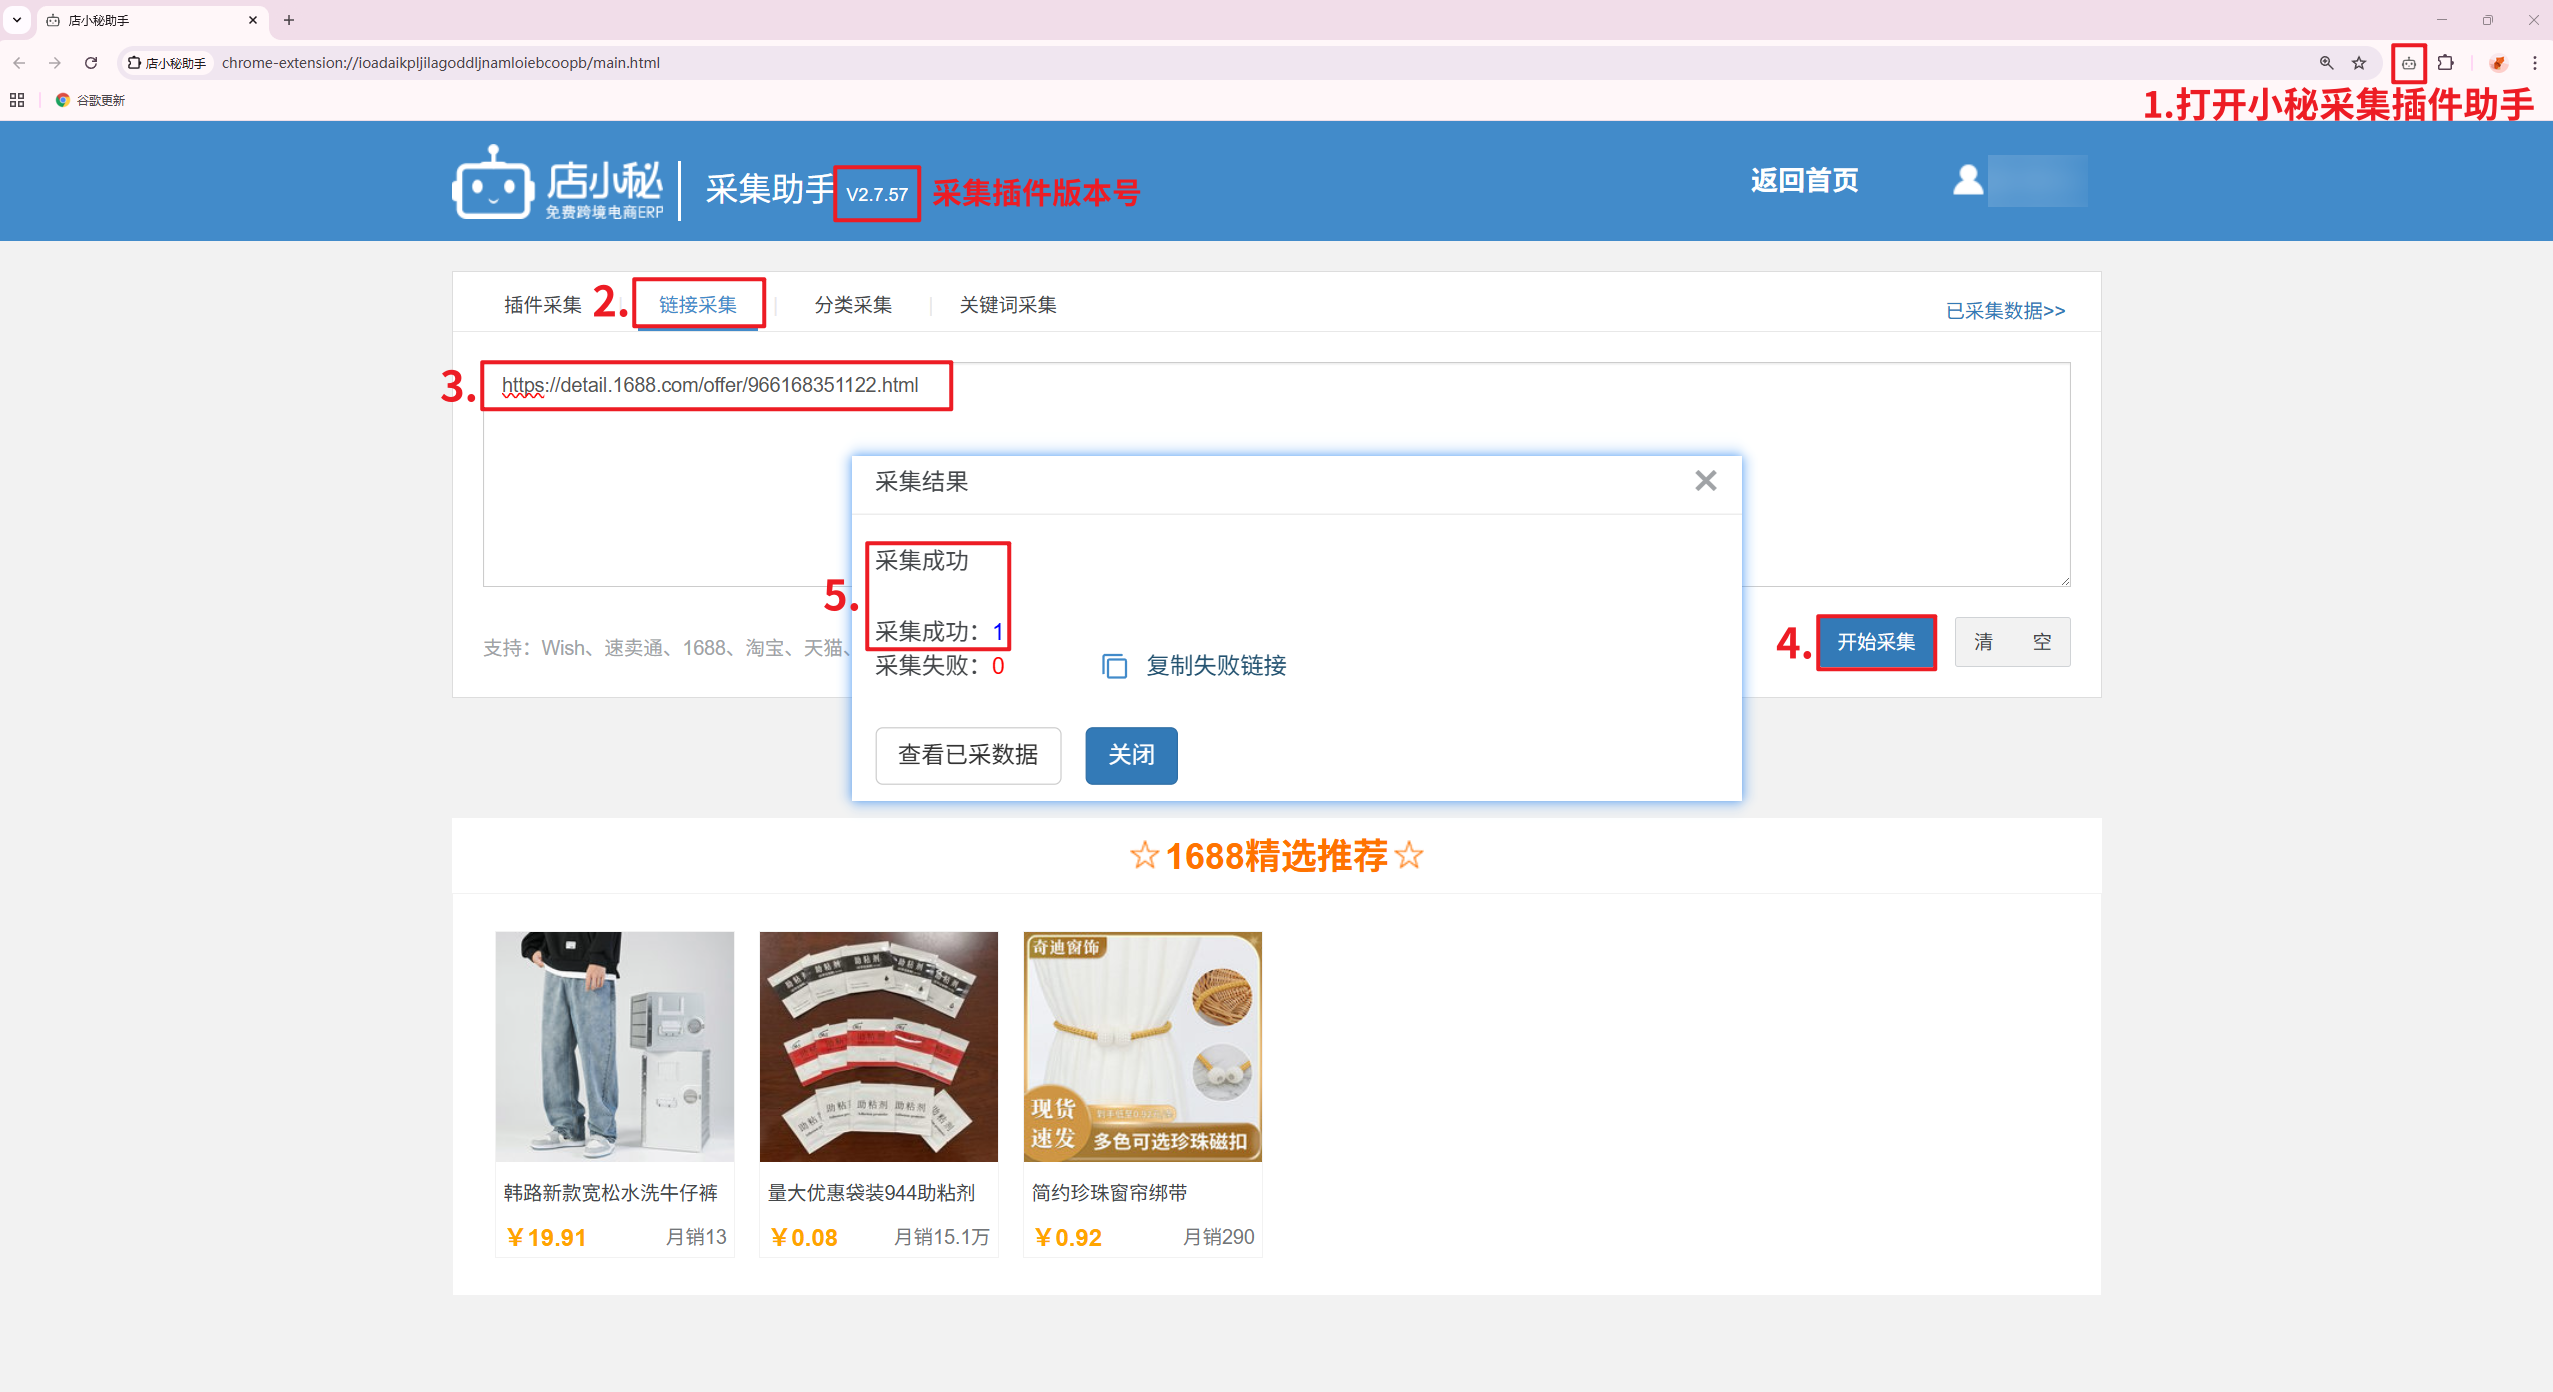The image size is (2553, 1392).
Task: Reload the page with refresh icon
Action: [91, 63]
